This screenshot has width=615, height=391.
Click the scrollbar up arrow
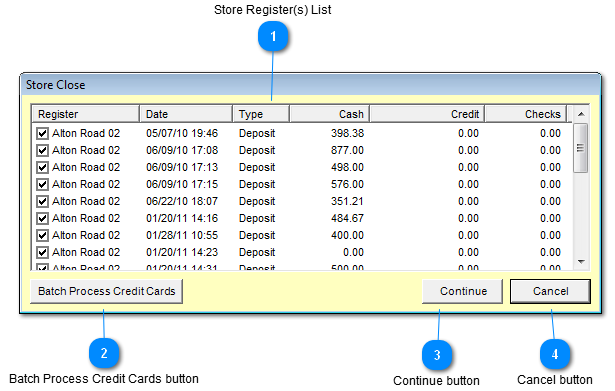pos(581,114)
